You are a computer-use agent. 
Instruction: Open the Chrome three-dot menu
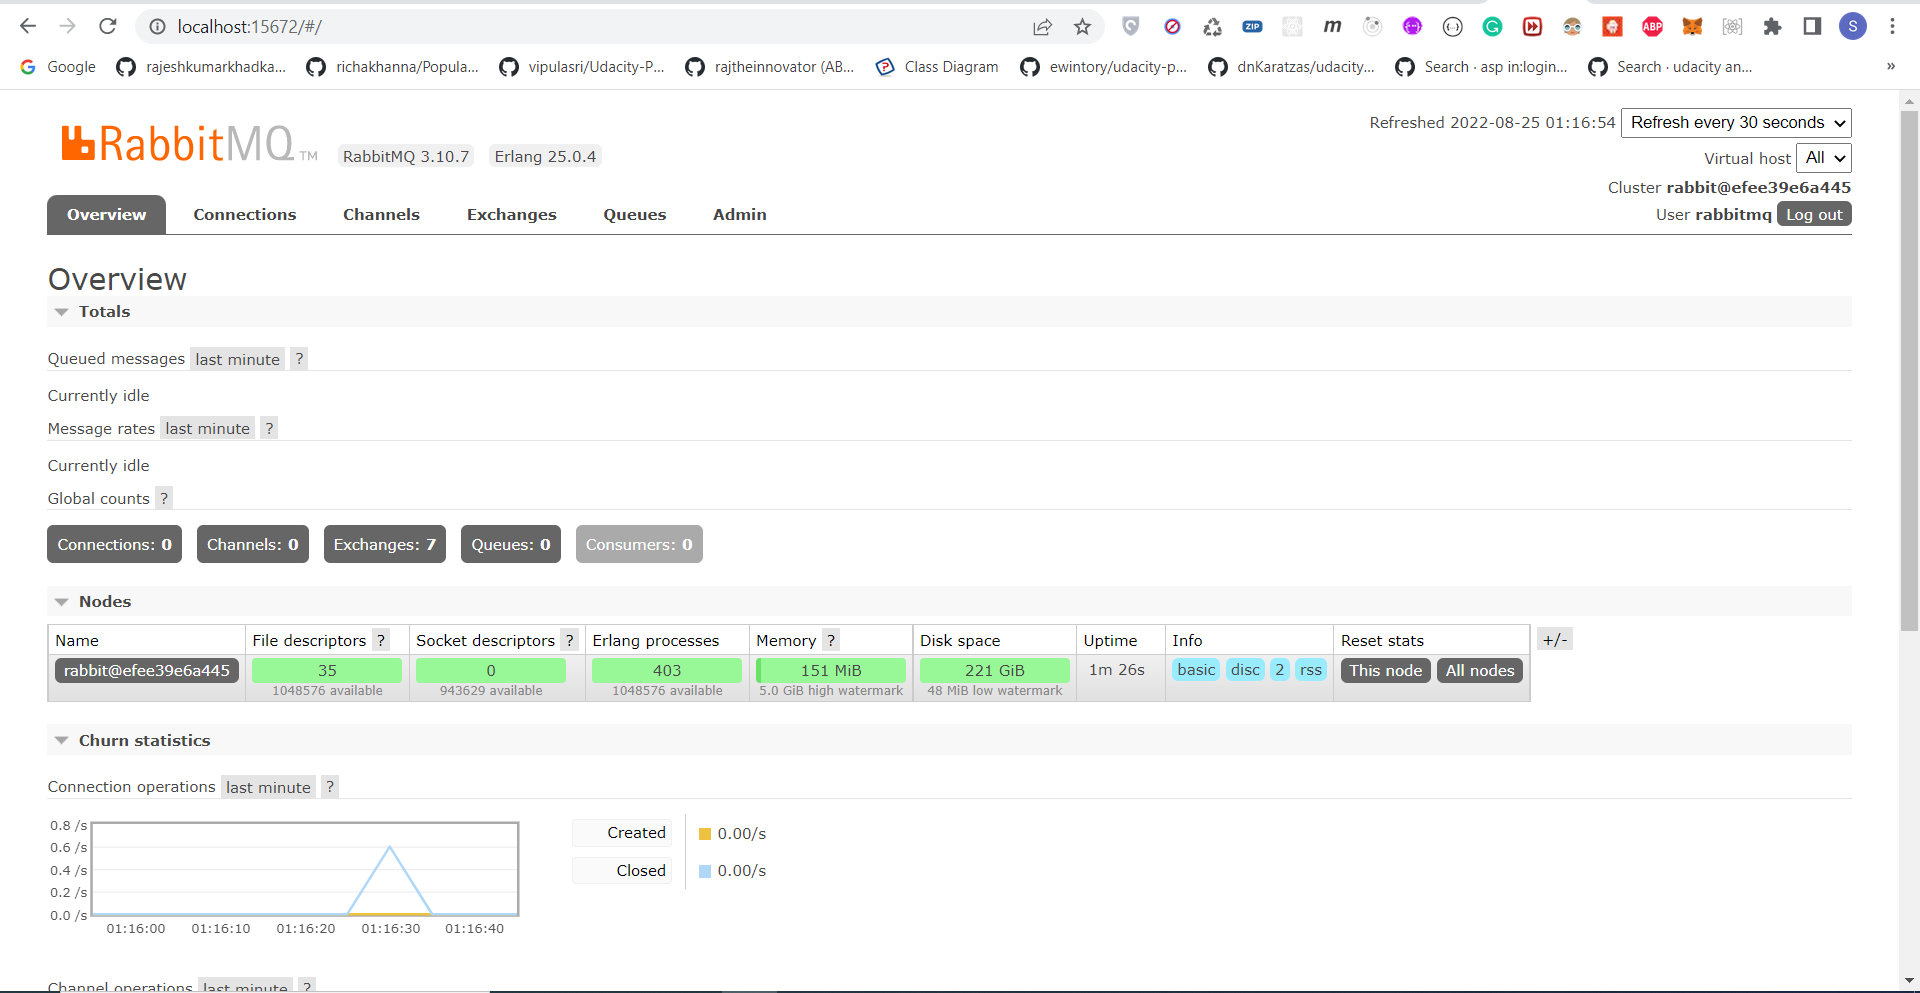click(x=1892, y=27)
